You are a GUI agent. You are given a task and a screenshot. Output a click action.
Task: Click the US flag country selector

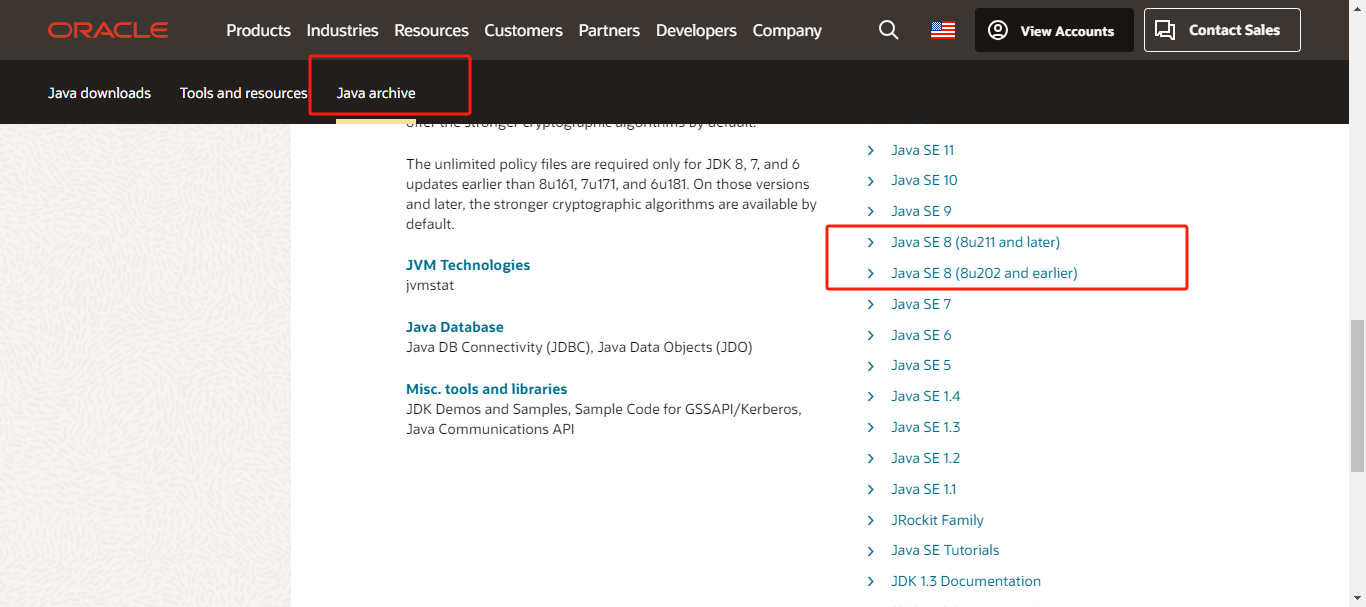pos(942,30)
